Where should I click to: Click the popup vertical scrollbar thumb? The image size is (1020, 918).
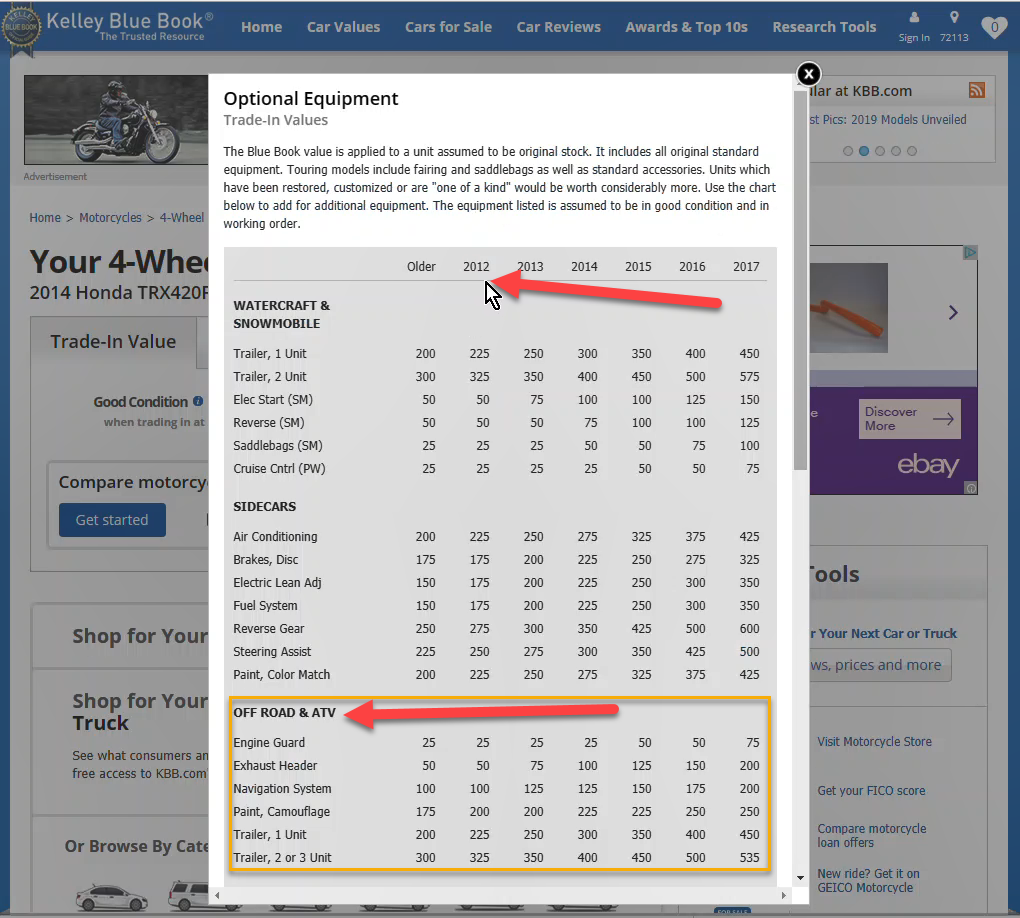801,280
